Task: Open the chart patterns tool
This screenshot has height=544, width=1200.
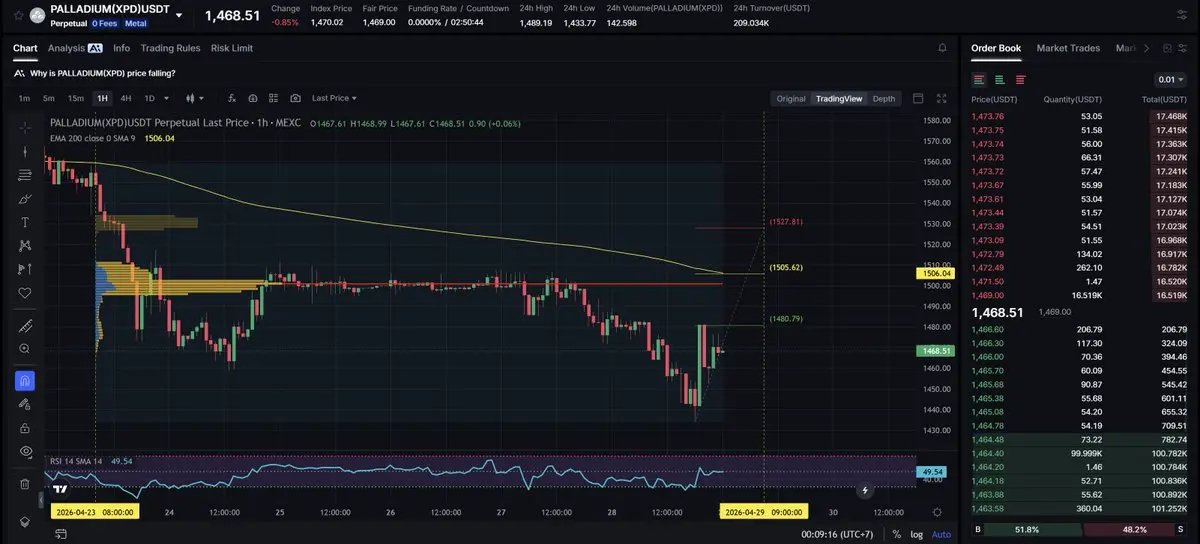Action: click(25, 246)
